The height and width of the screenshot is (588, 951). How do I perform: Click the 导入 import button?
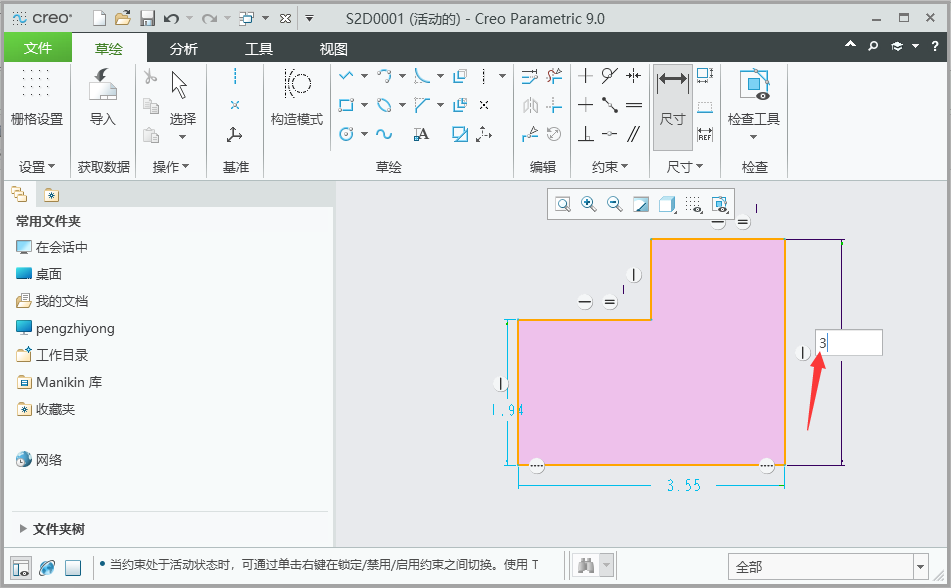[x=102, y=97]
